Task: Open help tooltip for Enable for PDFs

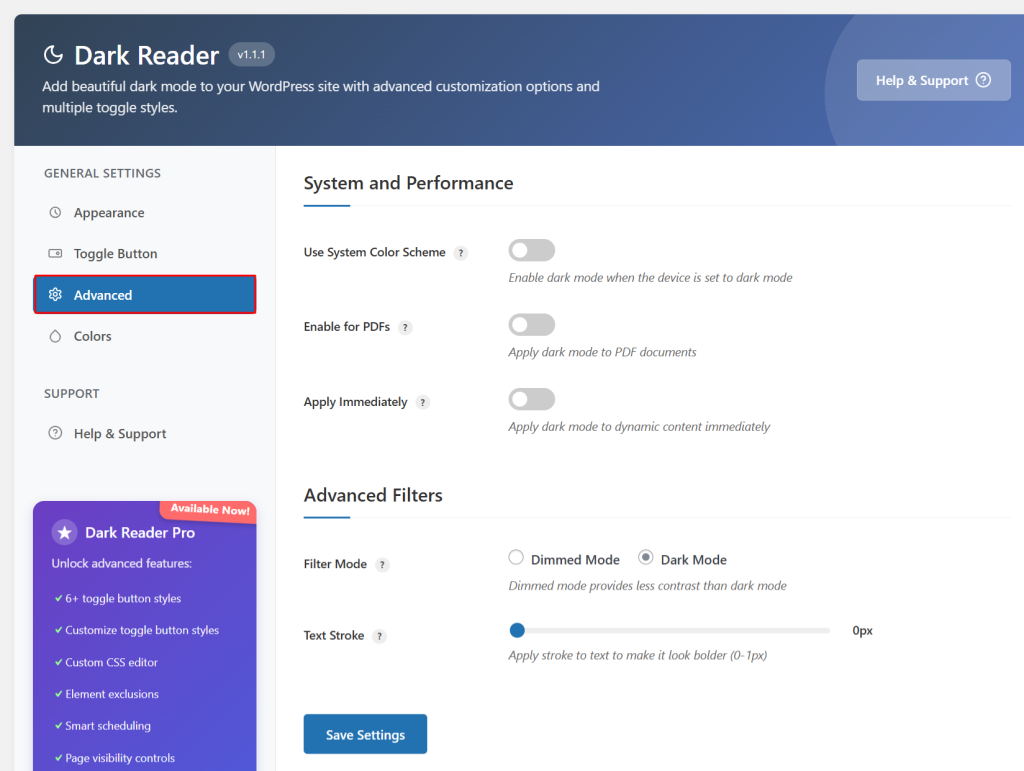Action: pyautogui.click(x=406, y=328)
